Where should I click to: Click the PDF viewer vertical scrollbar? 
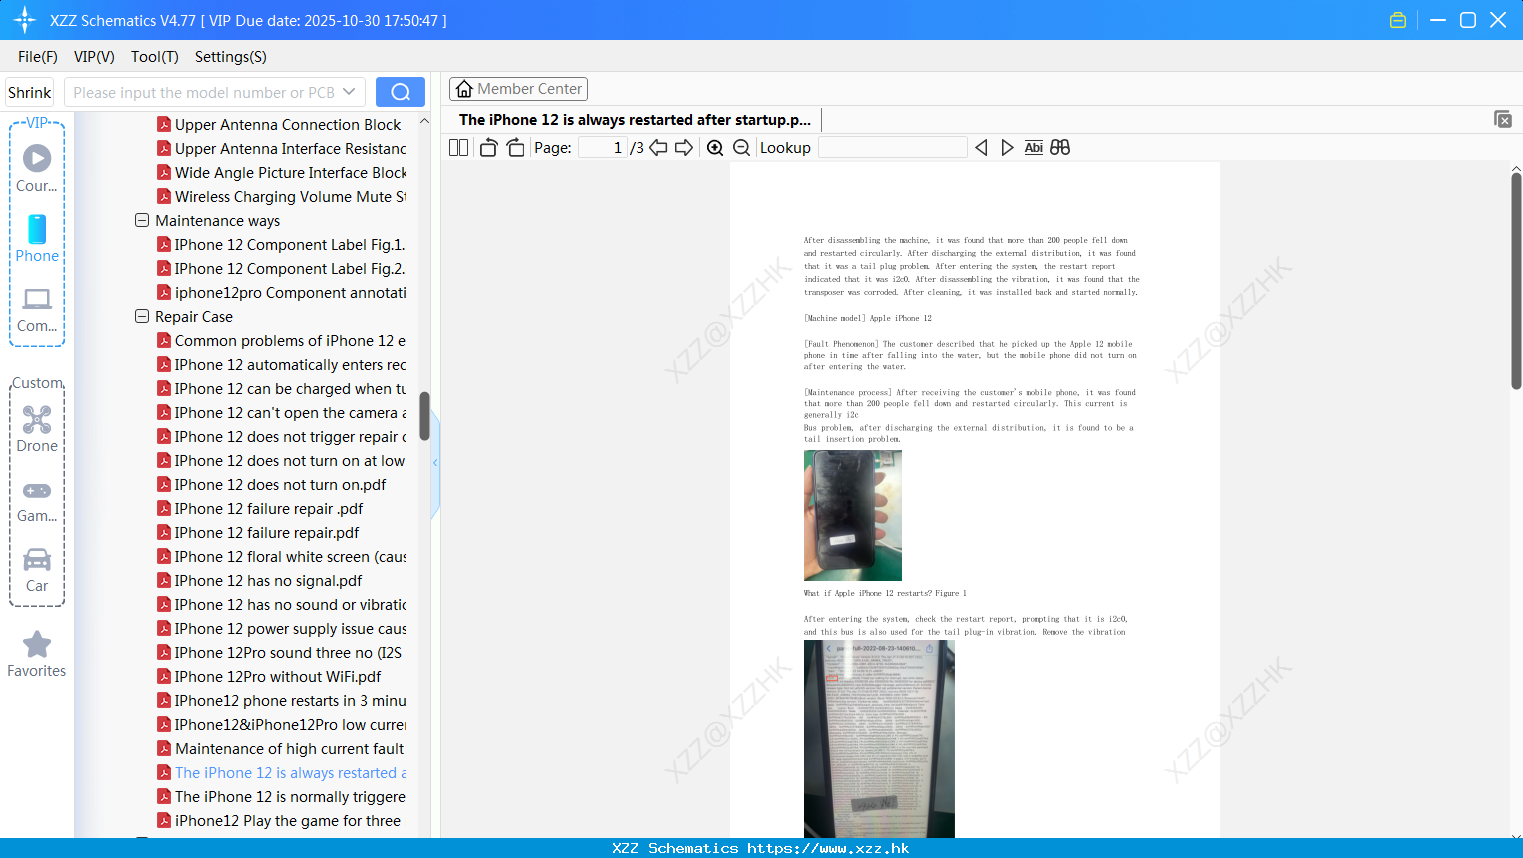(x=1516, y=281)
